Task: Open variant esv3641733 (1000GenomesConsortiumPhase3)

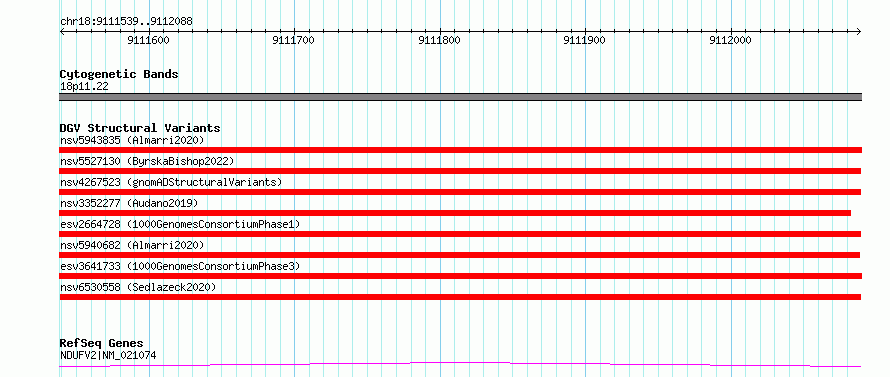Action: (180, 266)
